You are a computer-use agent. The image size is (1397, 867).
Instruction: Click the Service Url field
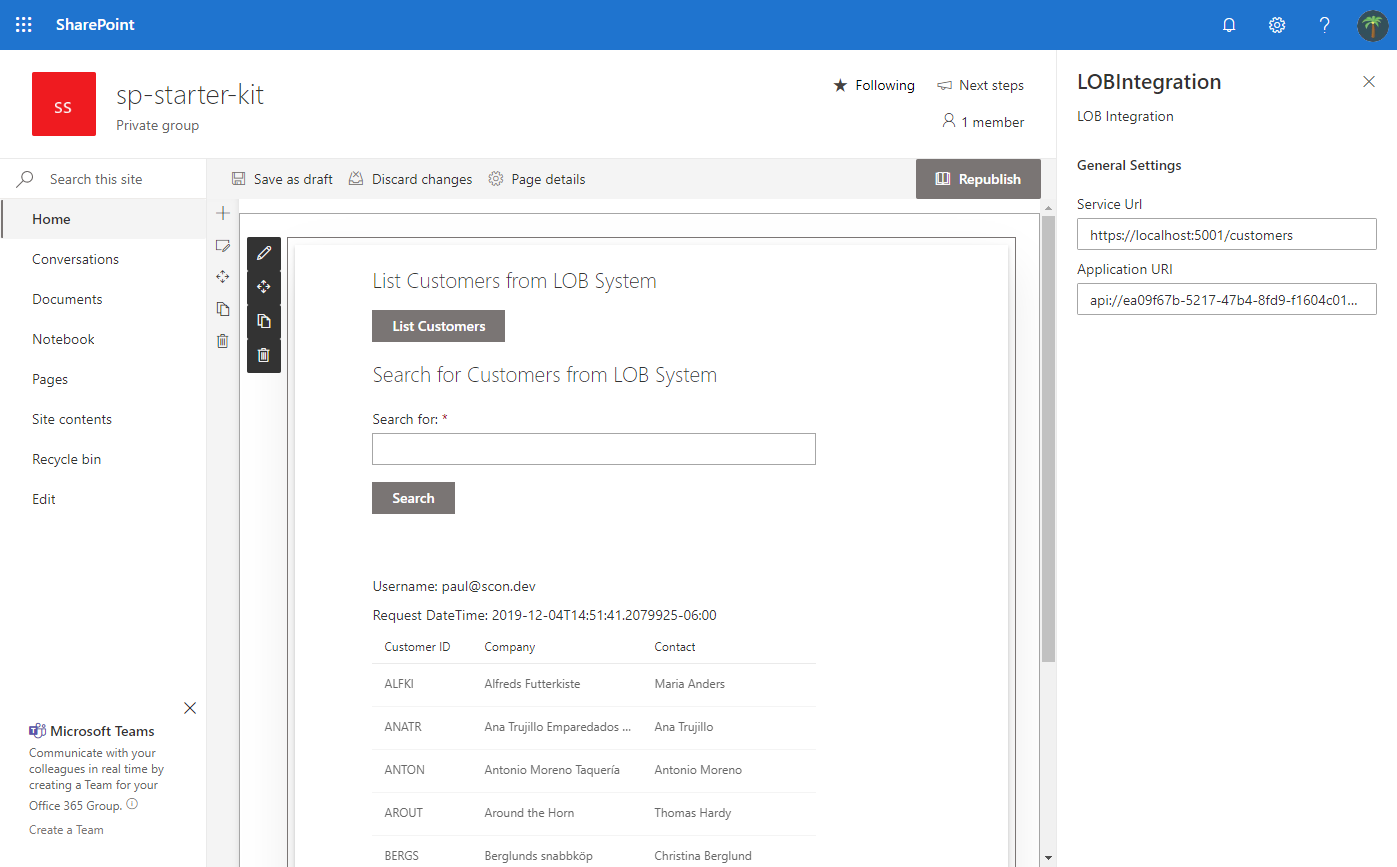[1227, 235]
